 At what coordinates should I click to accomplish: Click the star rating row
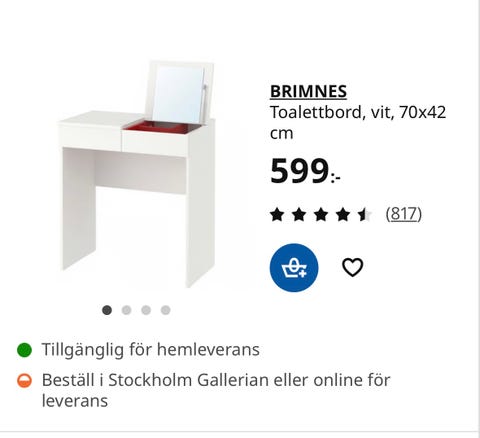321,214
